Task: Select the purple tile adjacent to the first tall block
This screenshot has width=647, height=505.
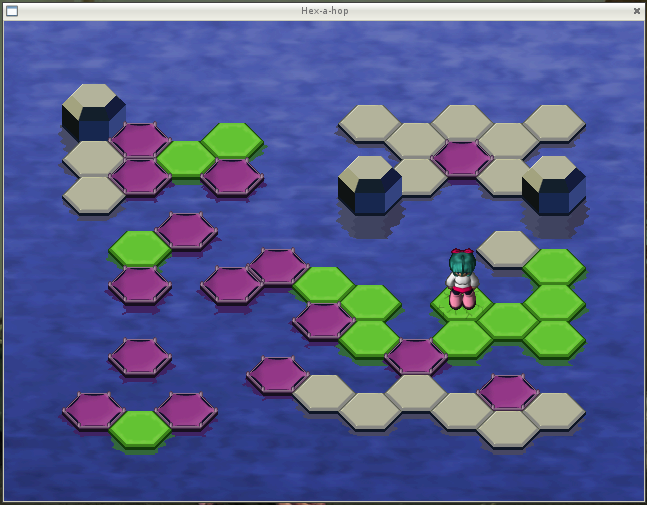Action: point(140,140)
